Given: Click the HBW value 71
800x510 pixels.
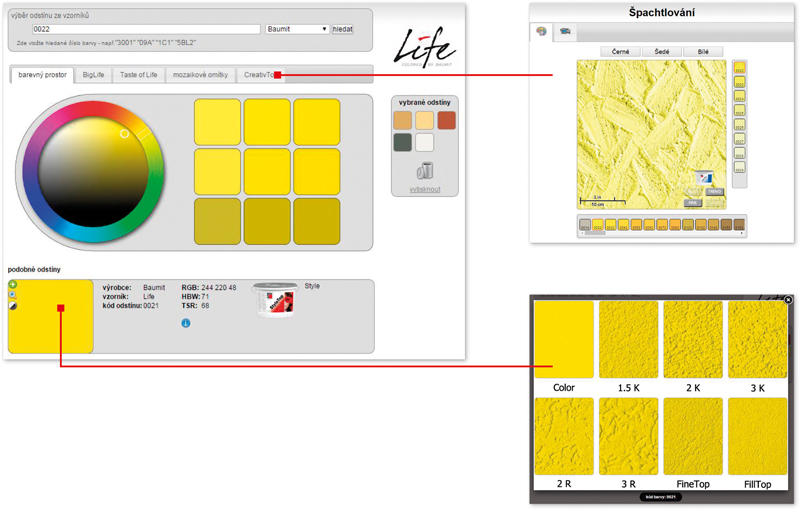Looking at the screenshot, I should click(205, 296).
